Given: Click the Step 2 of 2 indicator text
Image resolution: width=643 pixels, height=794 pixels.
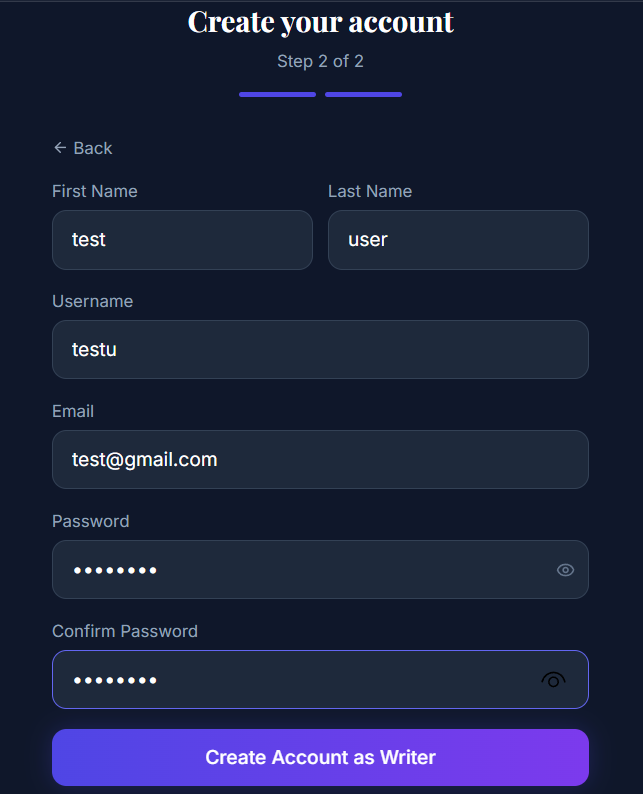Looking at the screenshot, I should (x=320, y=61).
